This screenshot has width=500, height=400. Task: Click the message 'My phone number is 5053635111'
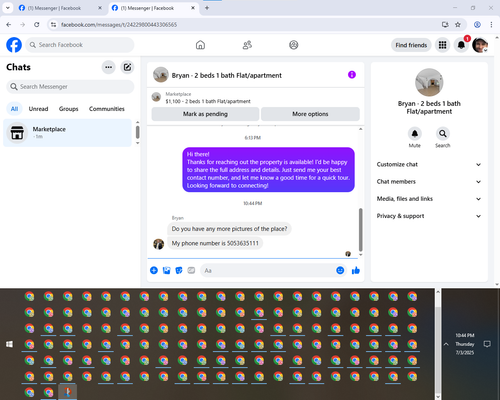(x=215, y=243)
